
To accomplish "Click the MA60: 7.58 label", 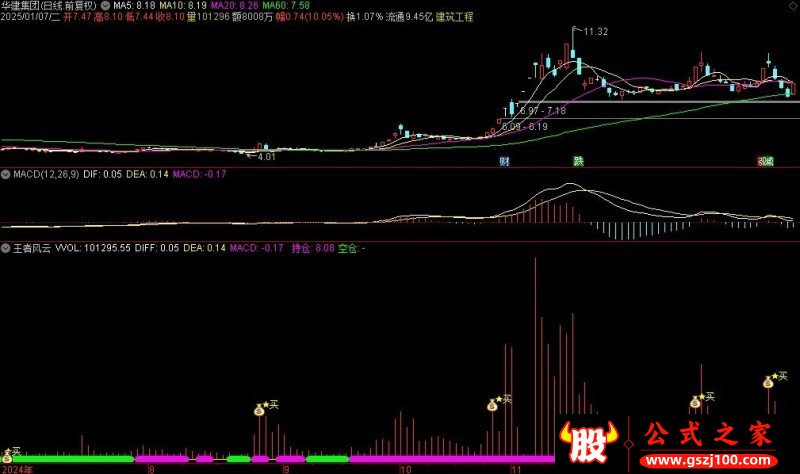I will click(286, 6).
